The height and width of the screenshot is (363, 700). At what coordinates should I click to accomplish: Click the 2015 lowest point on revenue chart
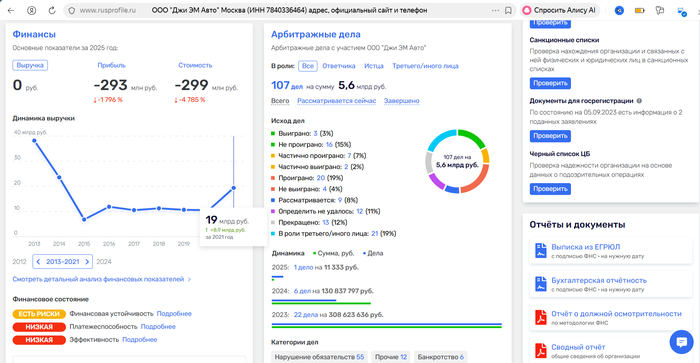click(84, 219)
